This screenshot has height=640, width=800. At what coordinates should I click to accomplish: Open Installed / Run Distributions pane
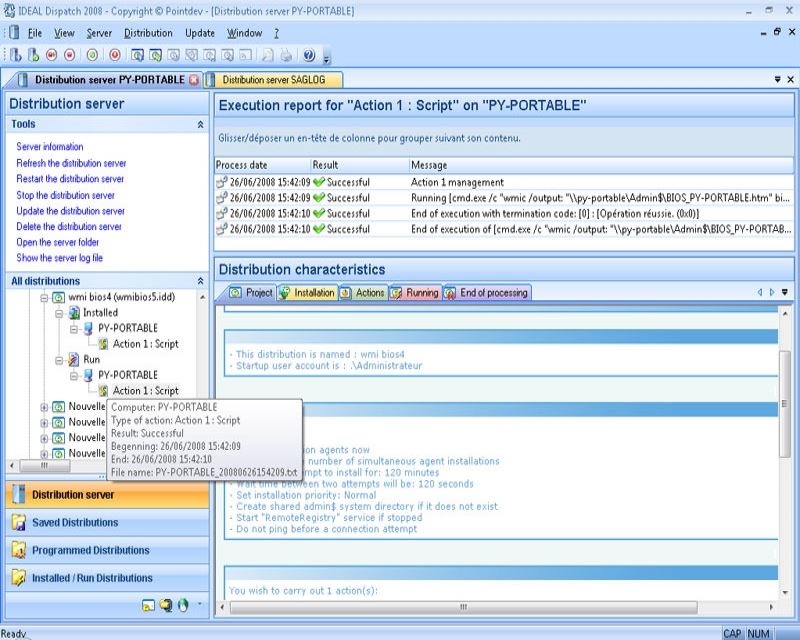pyautogui.click(x=92, y=578)
